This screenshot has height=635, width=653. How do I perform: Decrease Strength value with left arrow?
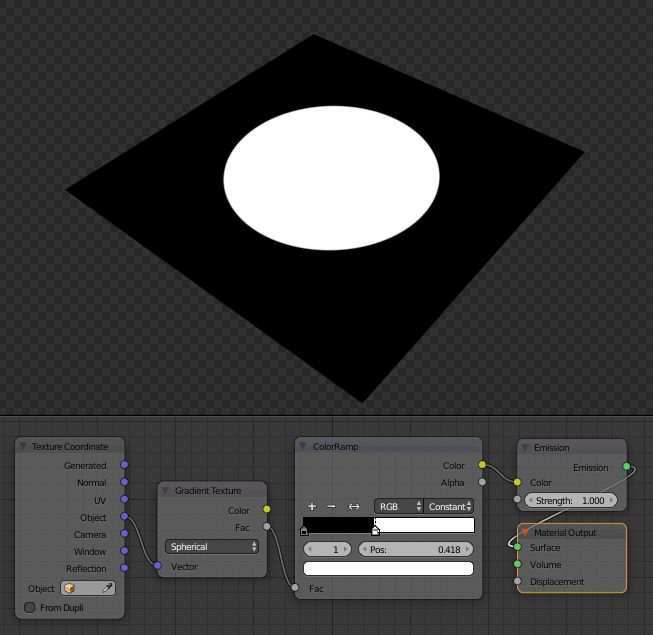[531, 500]
